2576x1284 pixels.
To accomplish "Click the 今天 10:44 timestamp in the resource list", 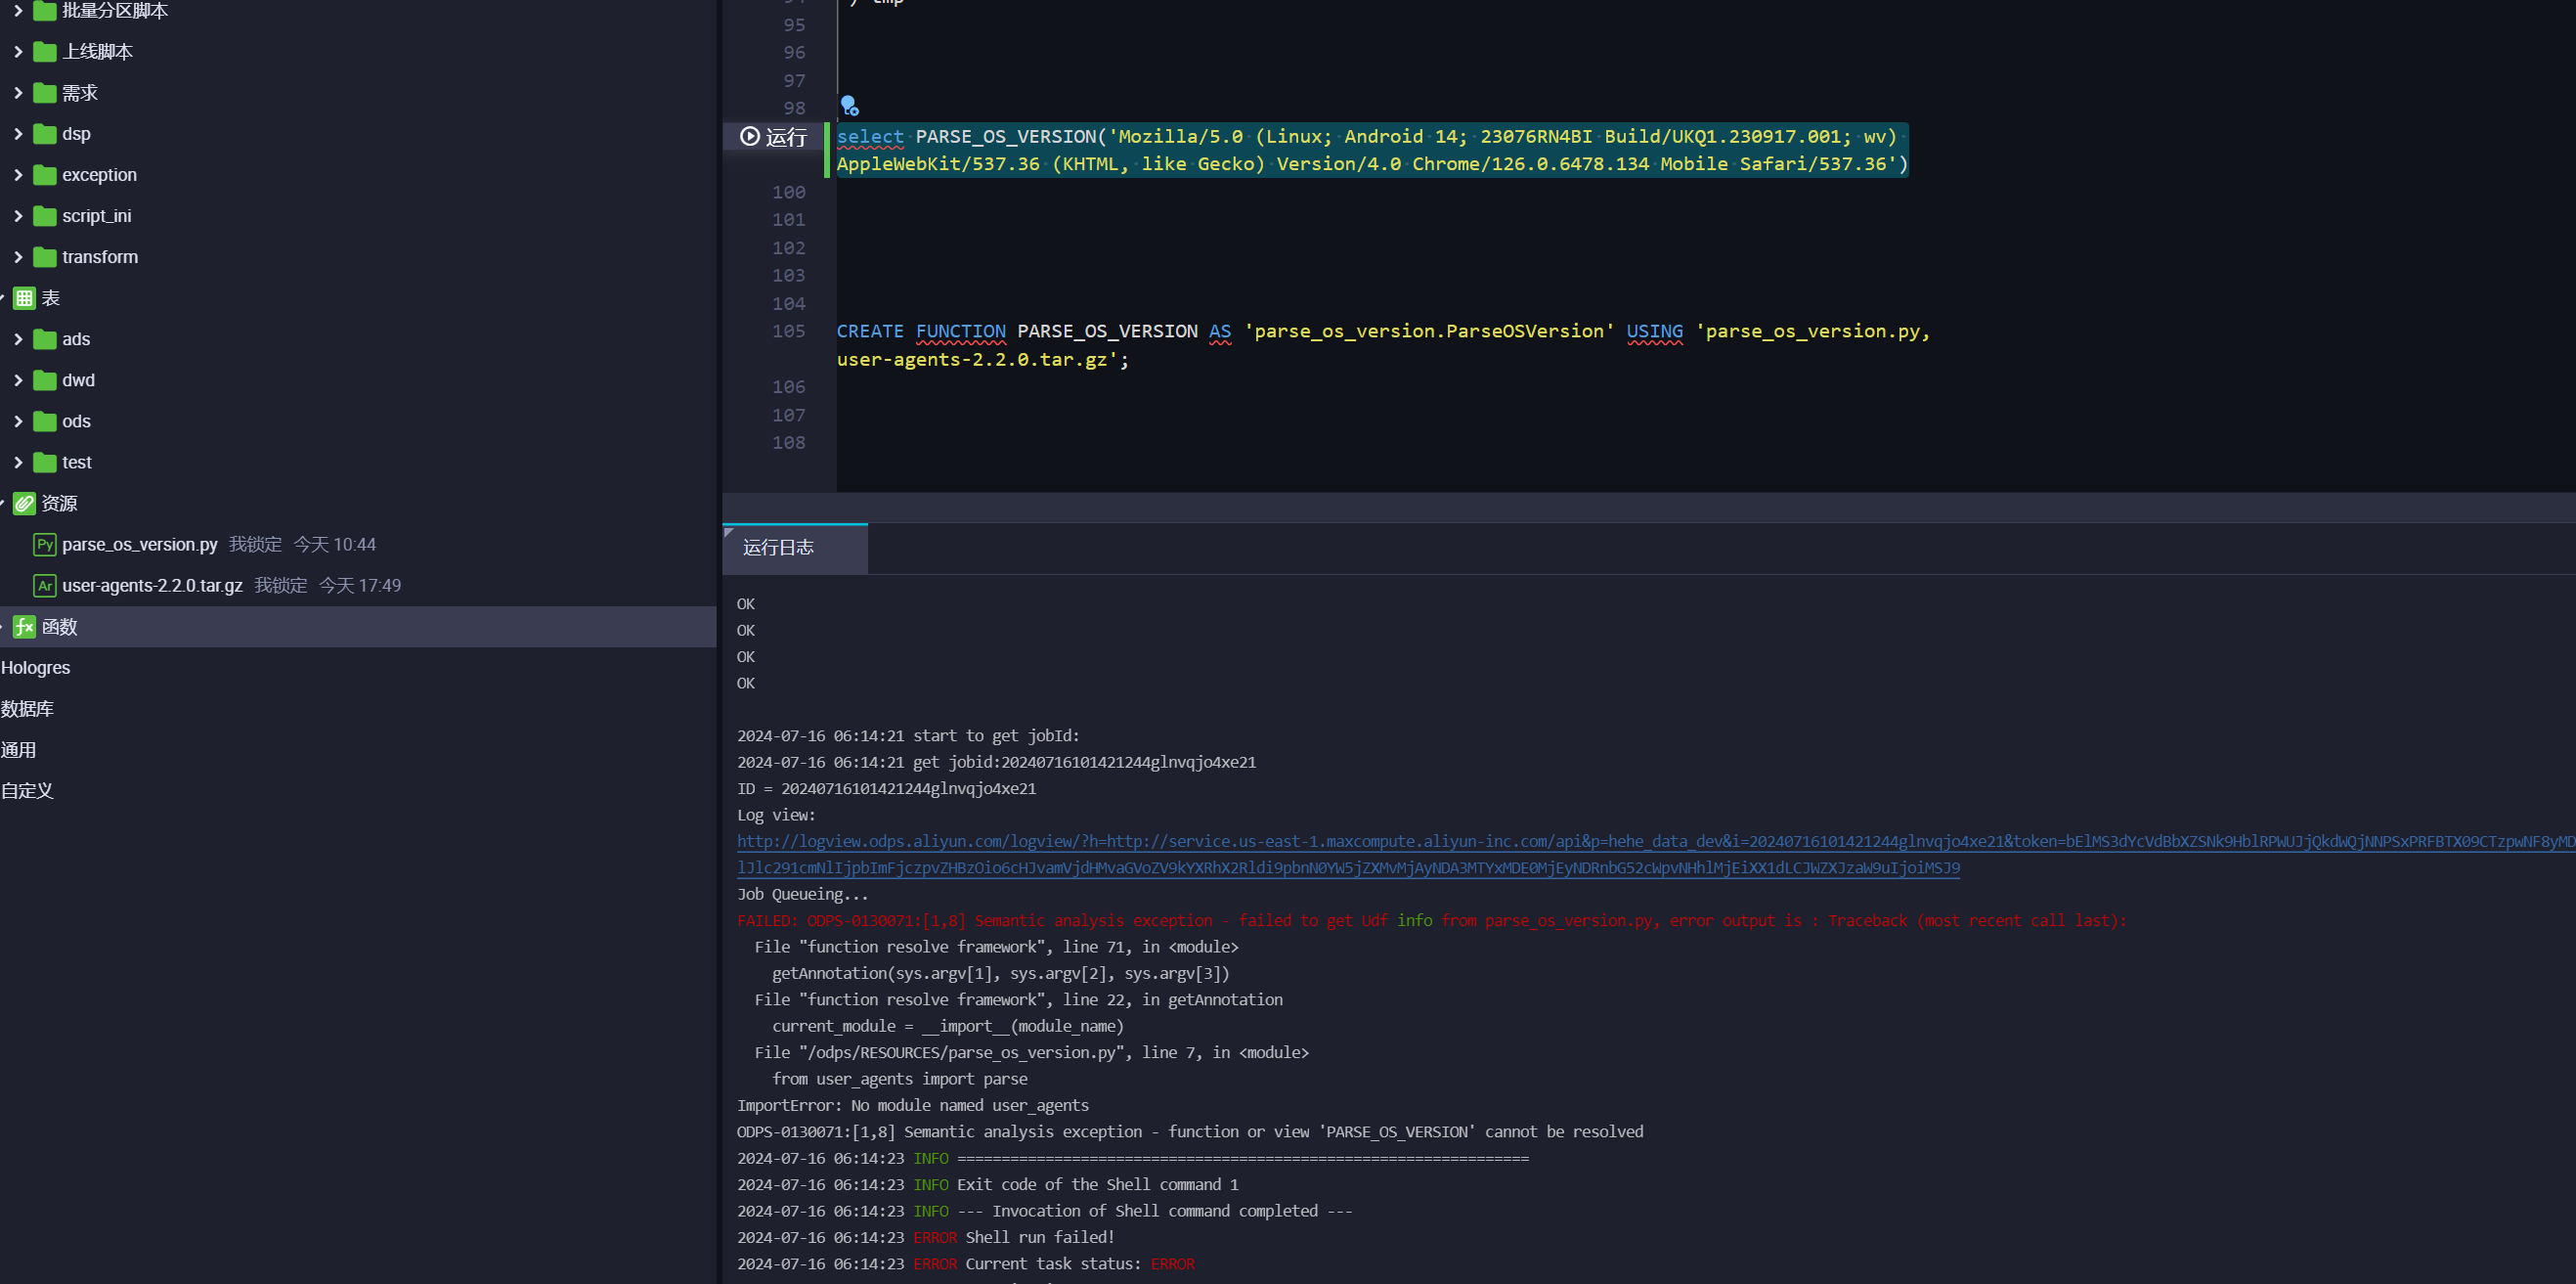I will coord(335,544).
